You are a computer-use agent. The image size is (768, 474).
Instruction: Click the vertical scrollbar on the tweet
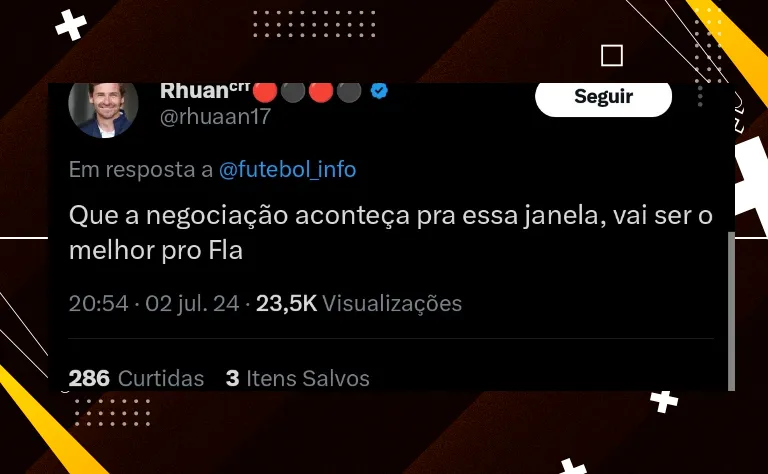pyautogui.click(x=731, y=311)
